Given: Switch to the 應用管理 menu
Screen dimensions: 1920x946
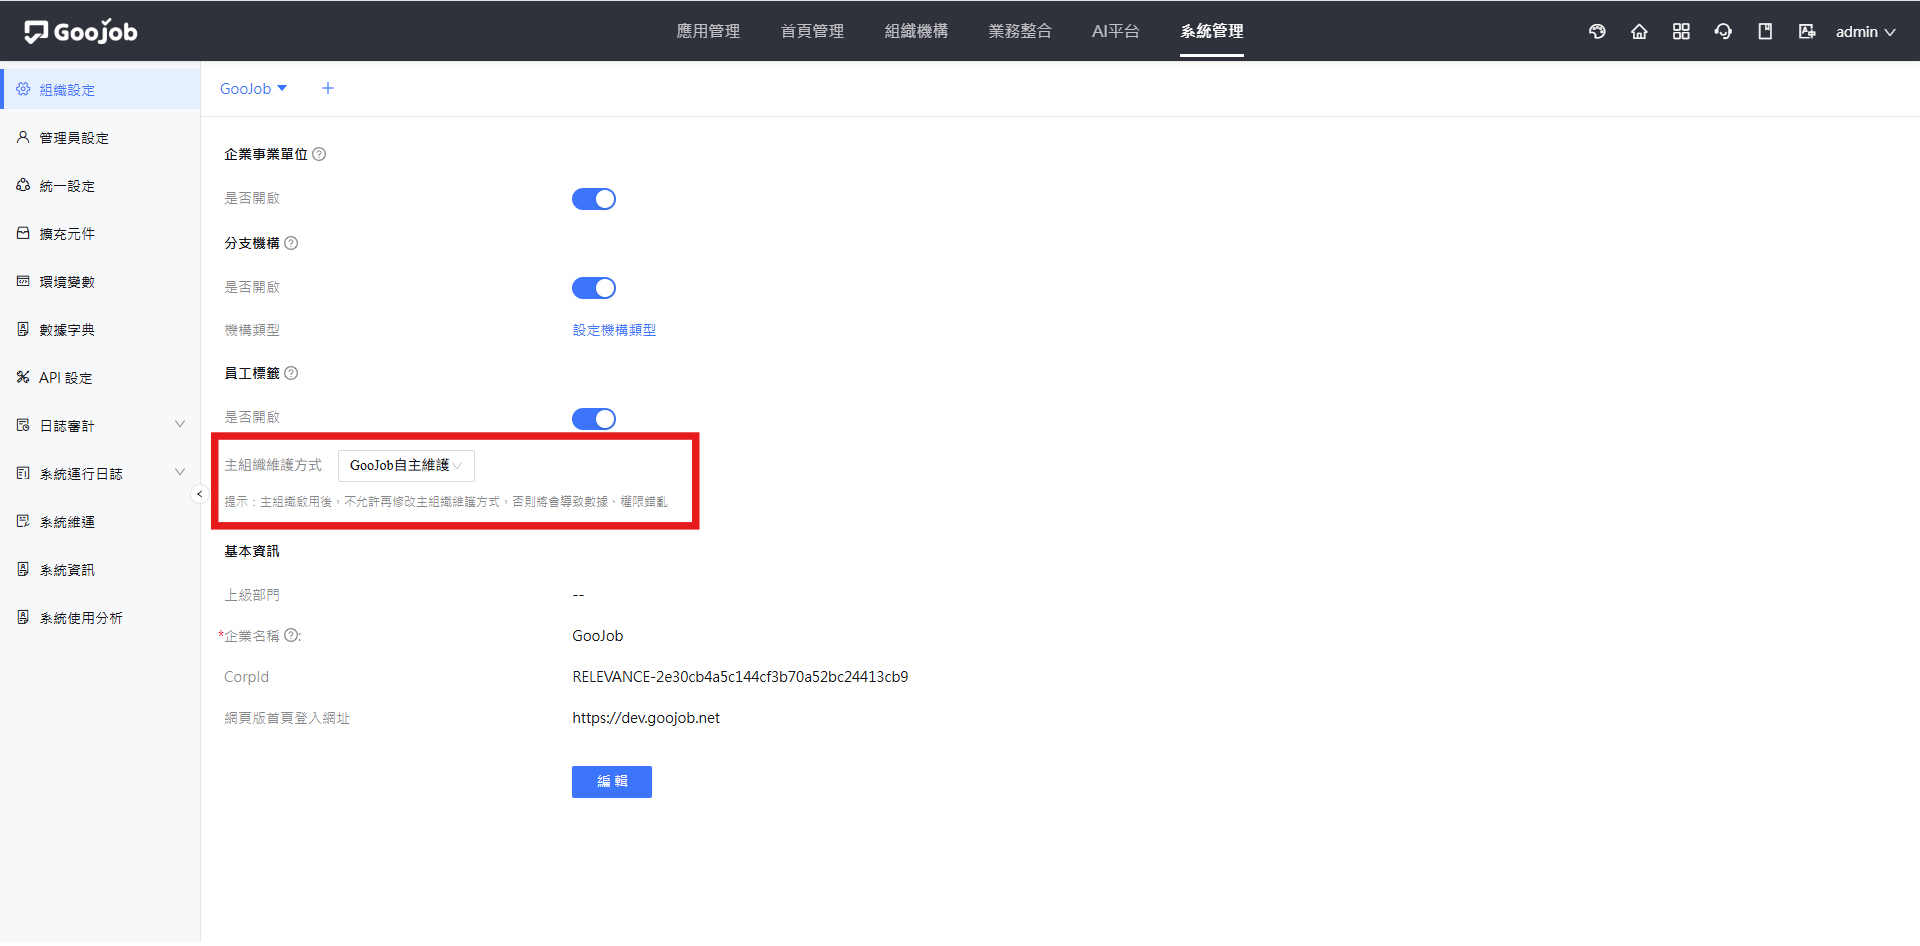Looking at the screenshot, I should click(x=708, y=31).
